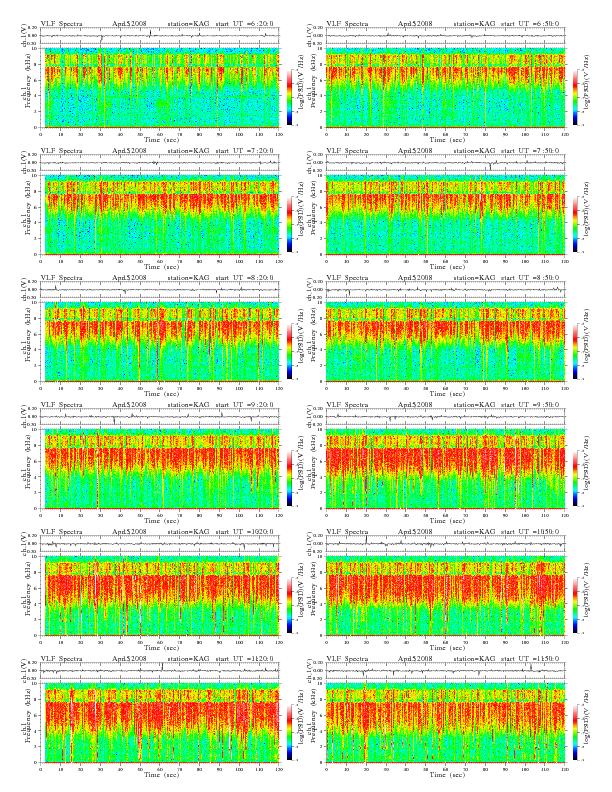The width and height of the screenshot is (612, 792).
Task: Click the PSD color bar beside UT 9:20:0 plot
Action: [290, 478]
